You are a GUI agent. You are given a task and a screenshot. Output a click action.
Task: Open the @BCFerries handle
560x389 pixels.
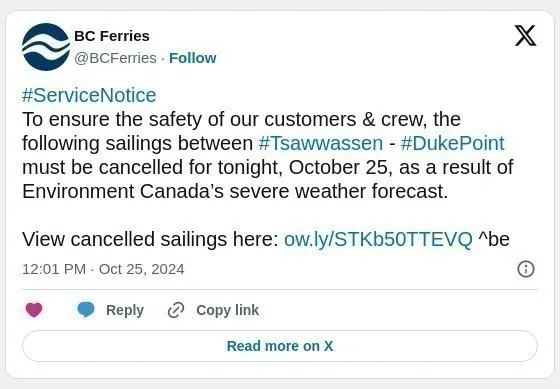click(x=115, y=58)
